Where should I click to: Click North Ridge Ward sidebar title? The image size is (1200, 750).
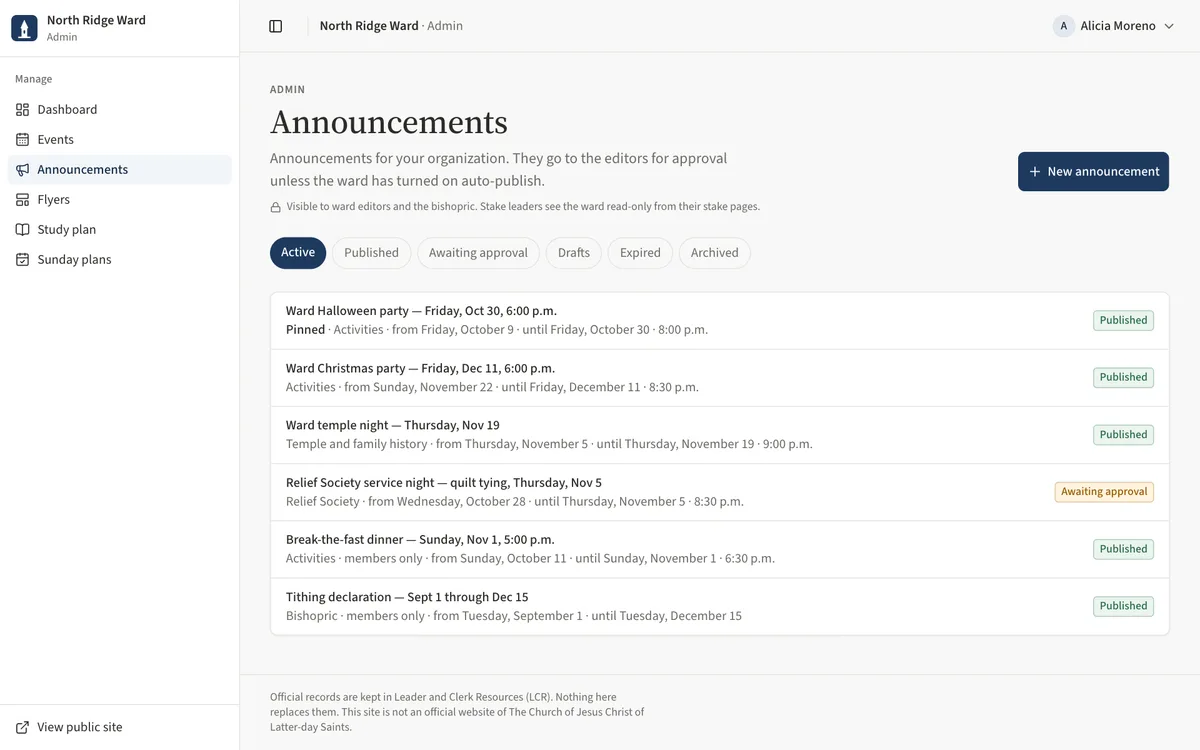coord(96,20)
